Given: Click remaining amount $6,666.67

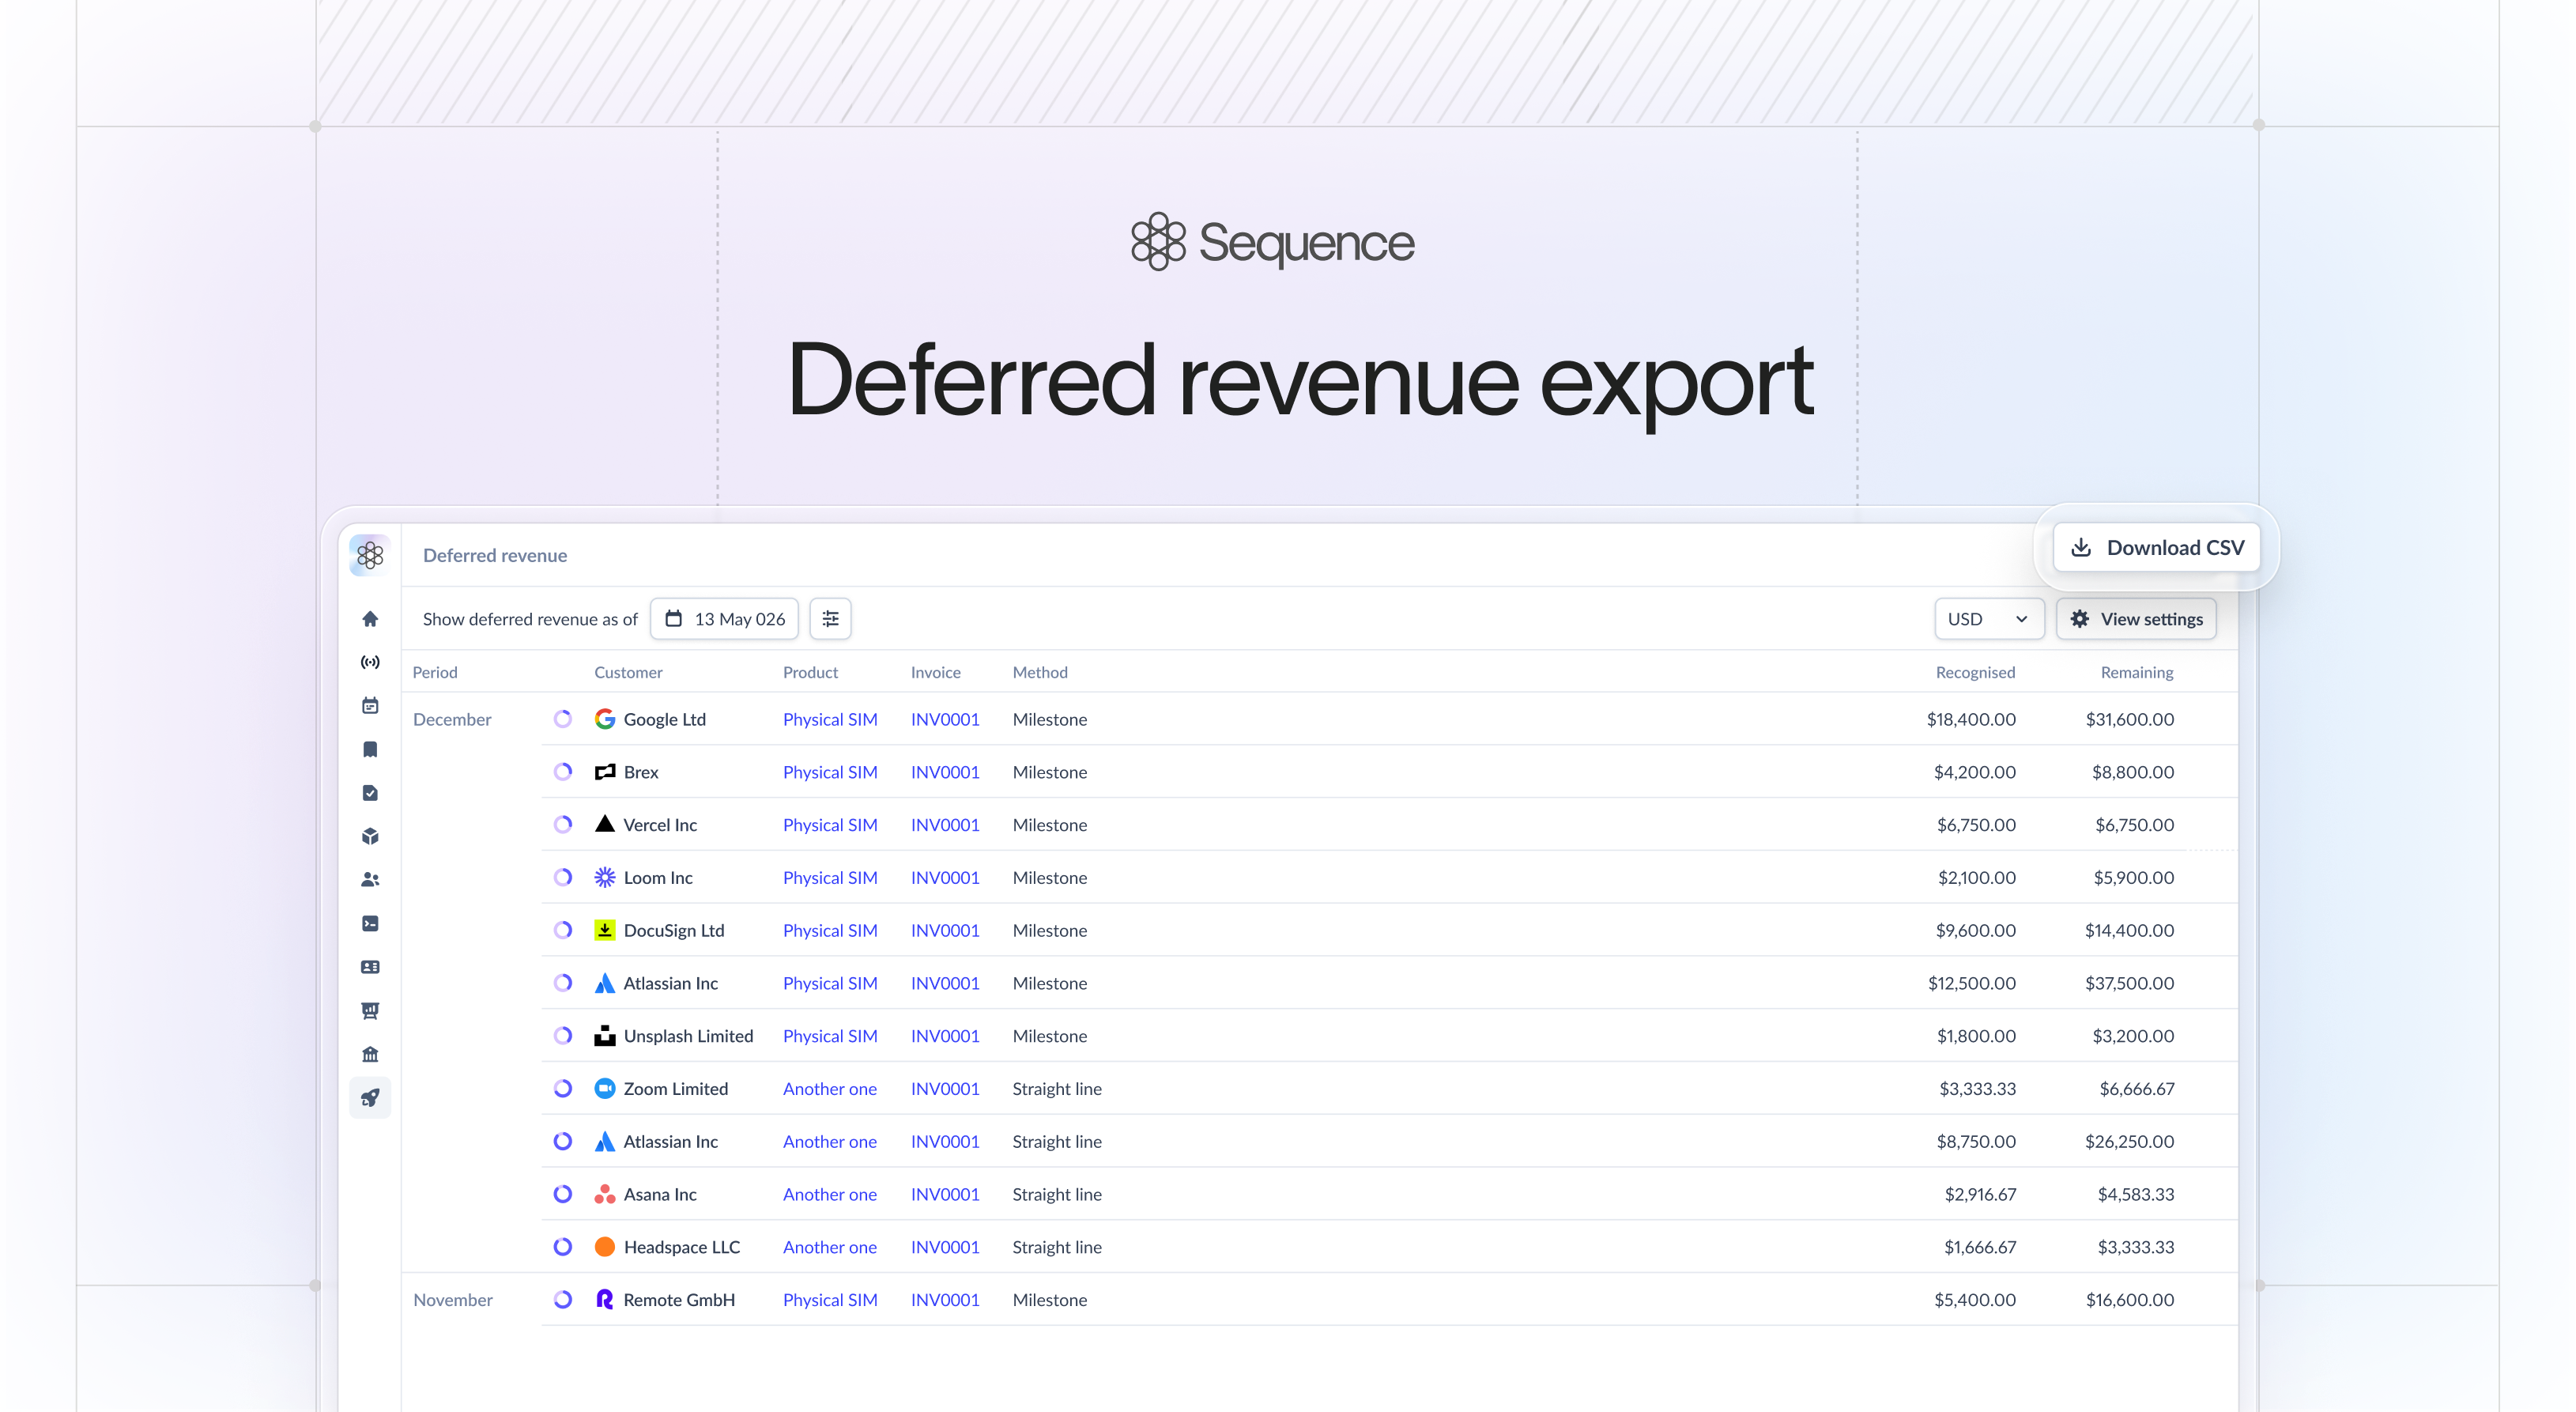Looking at the screenshot, I should [x=2137, y=1088].
